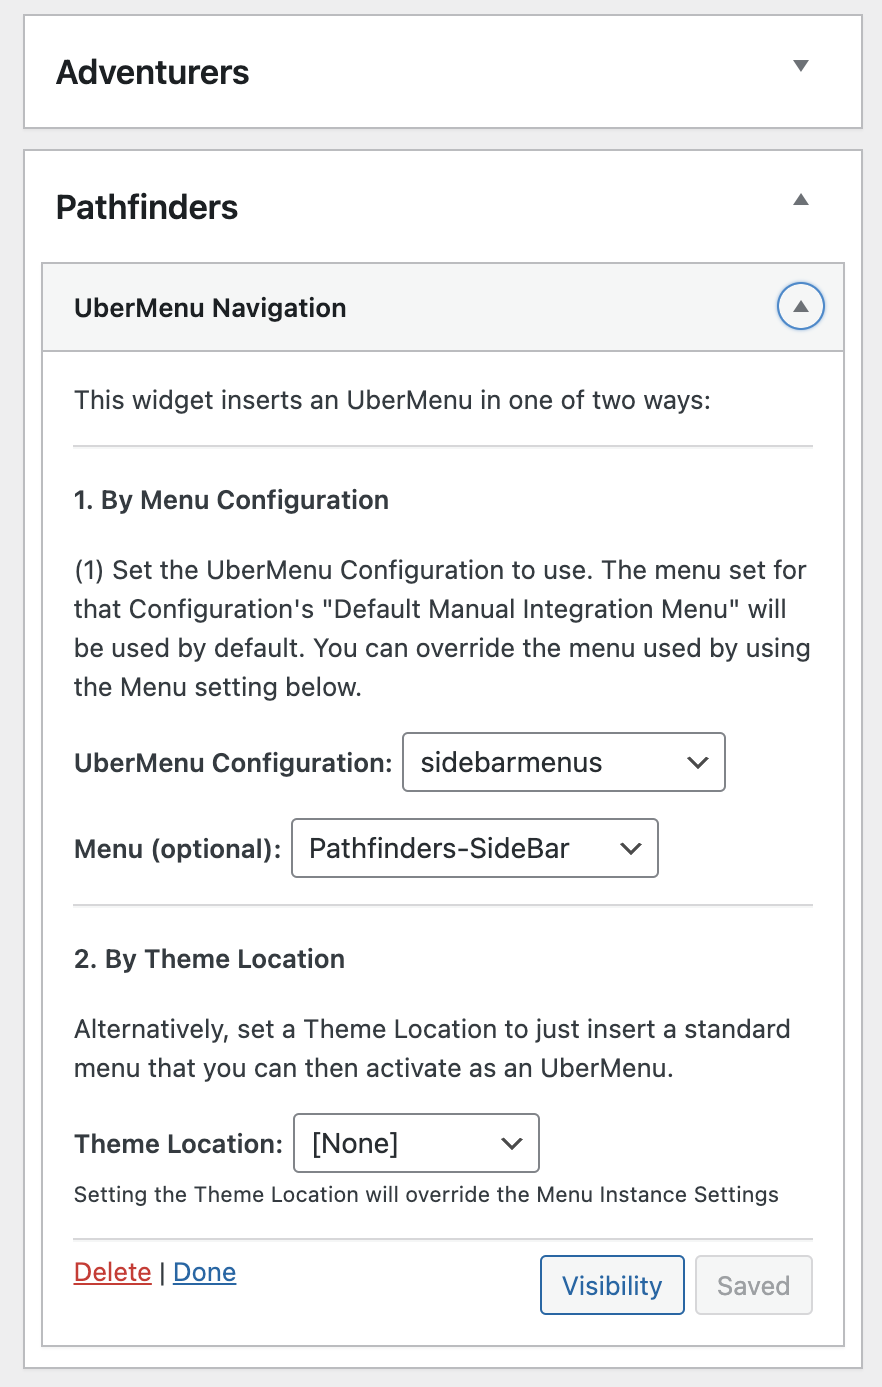Click the "UberMenu Configuration:" field label
The image size is (882, 1387).
pos(233,763)
